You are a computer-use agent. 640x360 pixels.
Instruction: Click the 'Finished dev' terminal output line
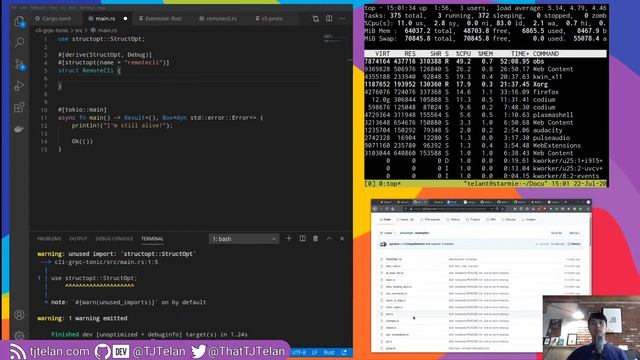[149, 334]
